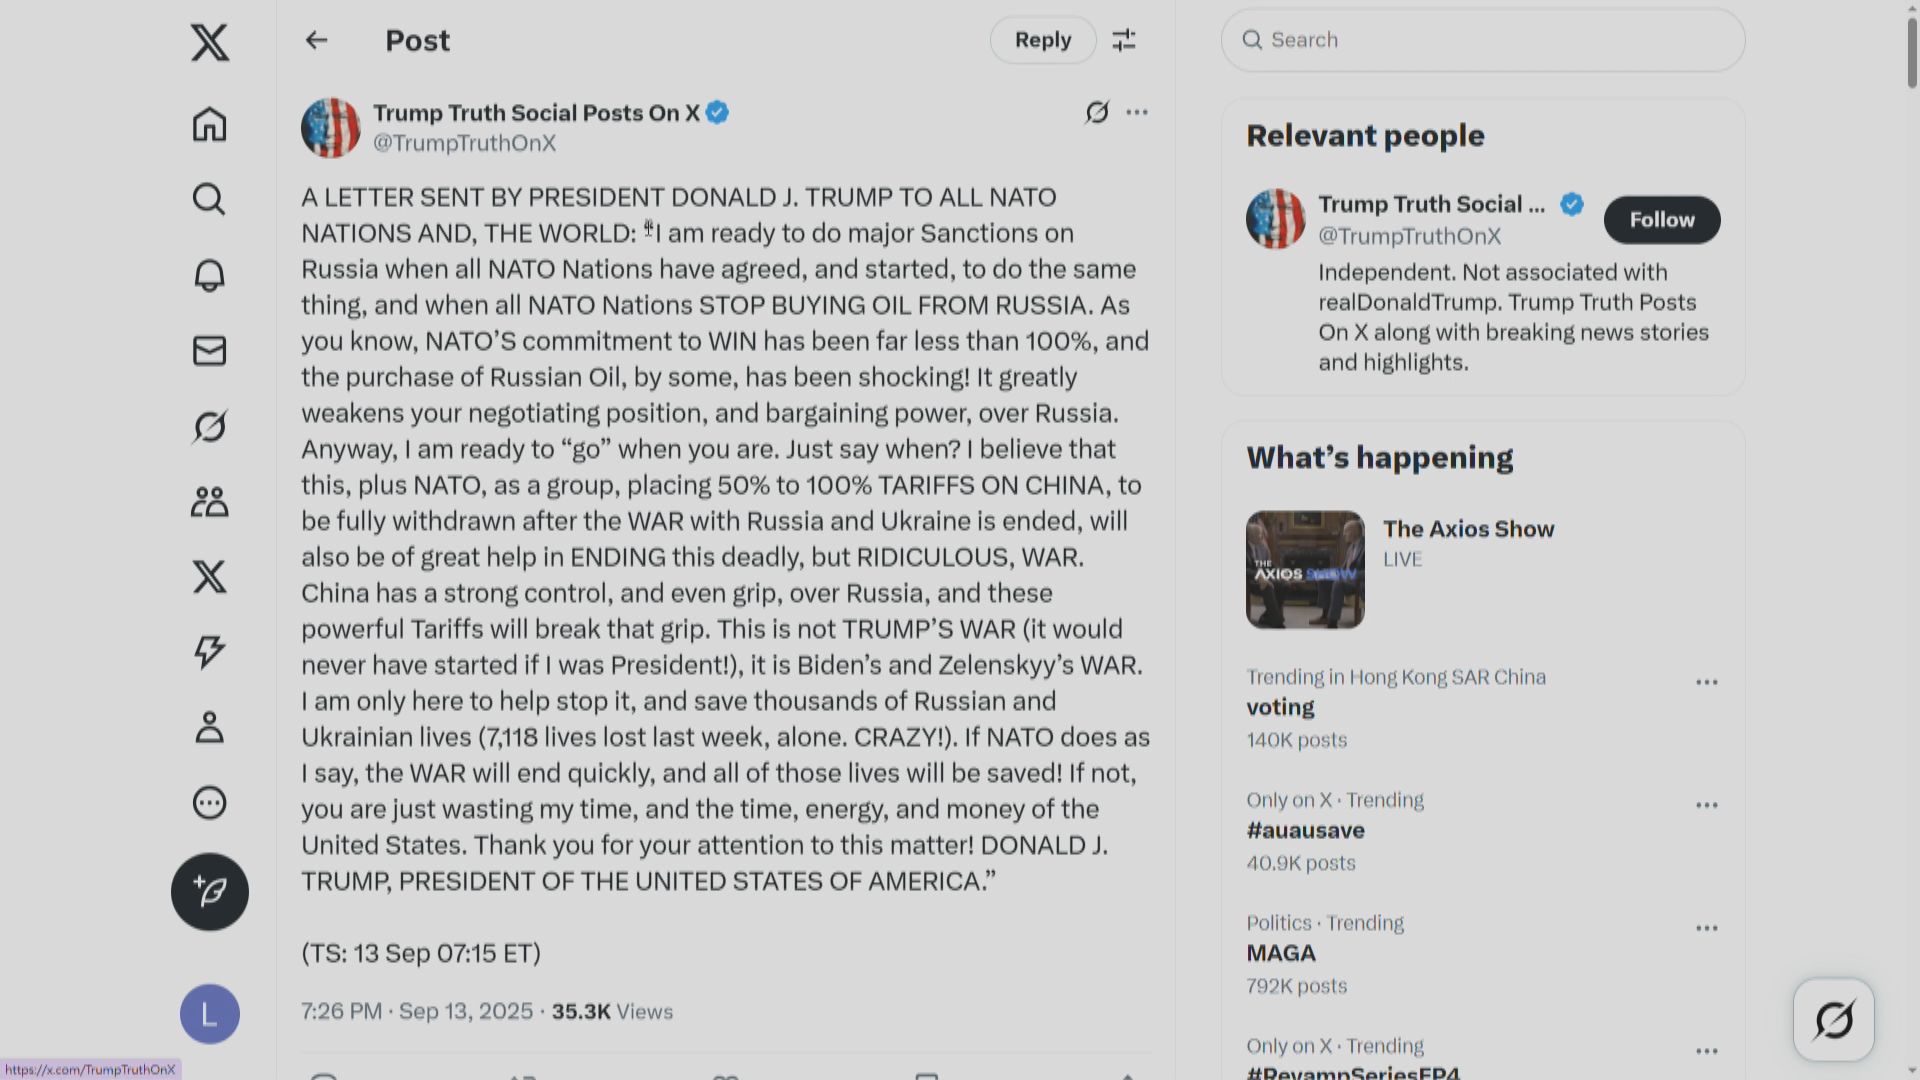Image resolution: width=1920 pixels, height=1080 pixels.
Task: Open Notifications bell icon
Action: pyautogui.click(x=209, y=275)
